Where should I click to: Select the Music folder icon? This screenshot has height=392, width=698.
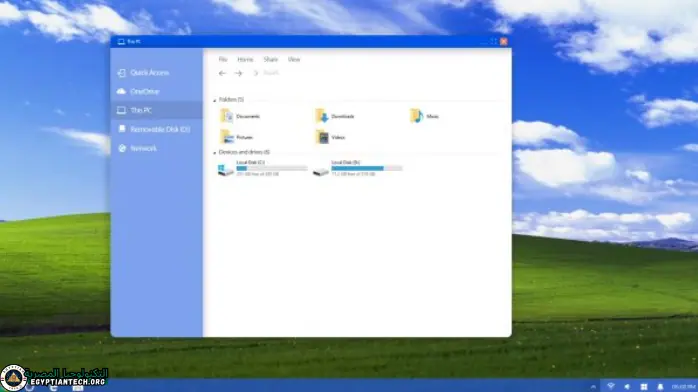tap(417, 116)
